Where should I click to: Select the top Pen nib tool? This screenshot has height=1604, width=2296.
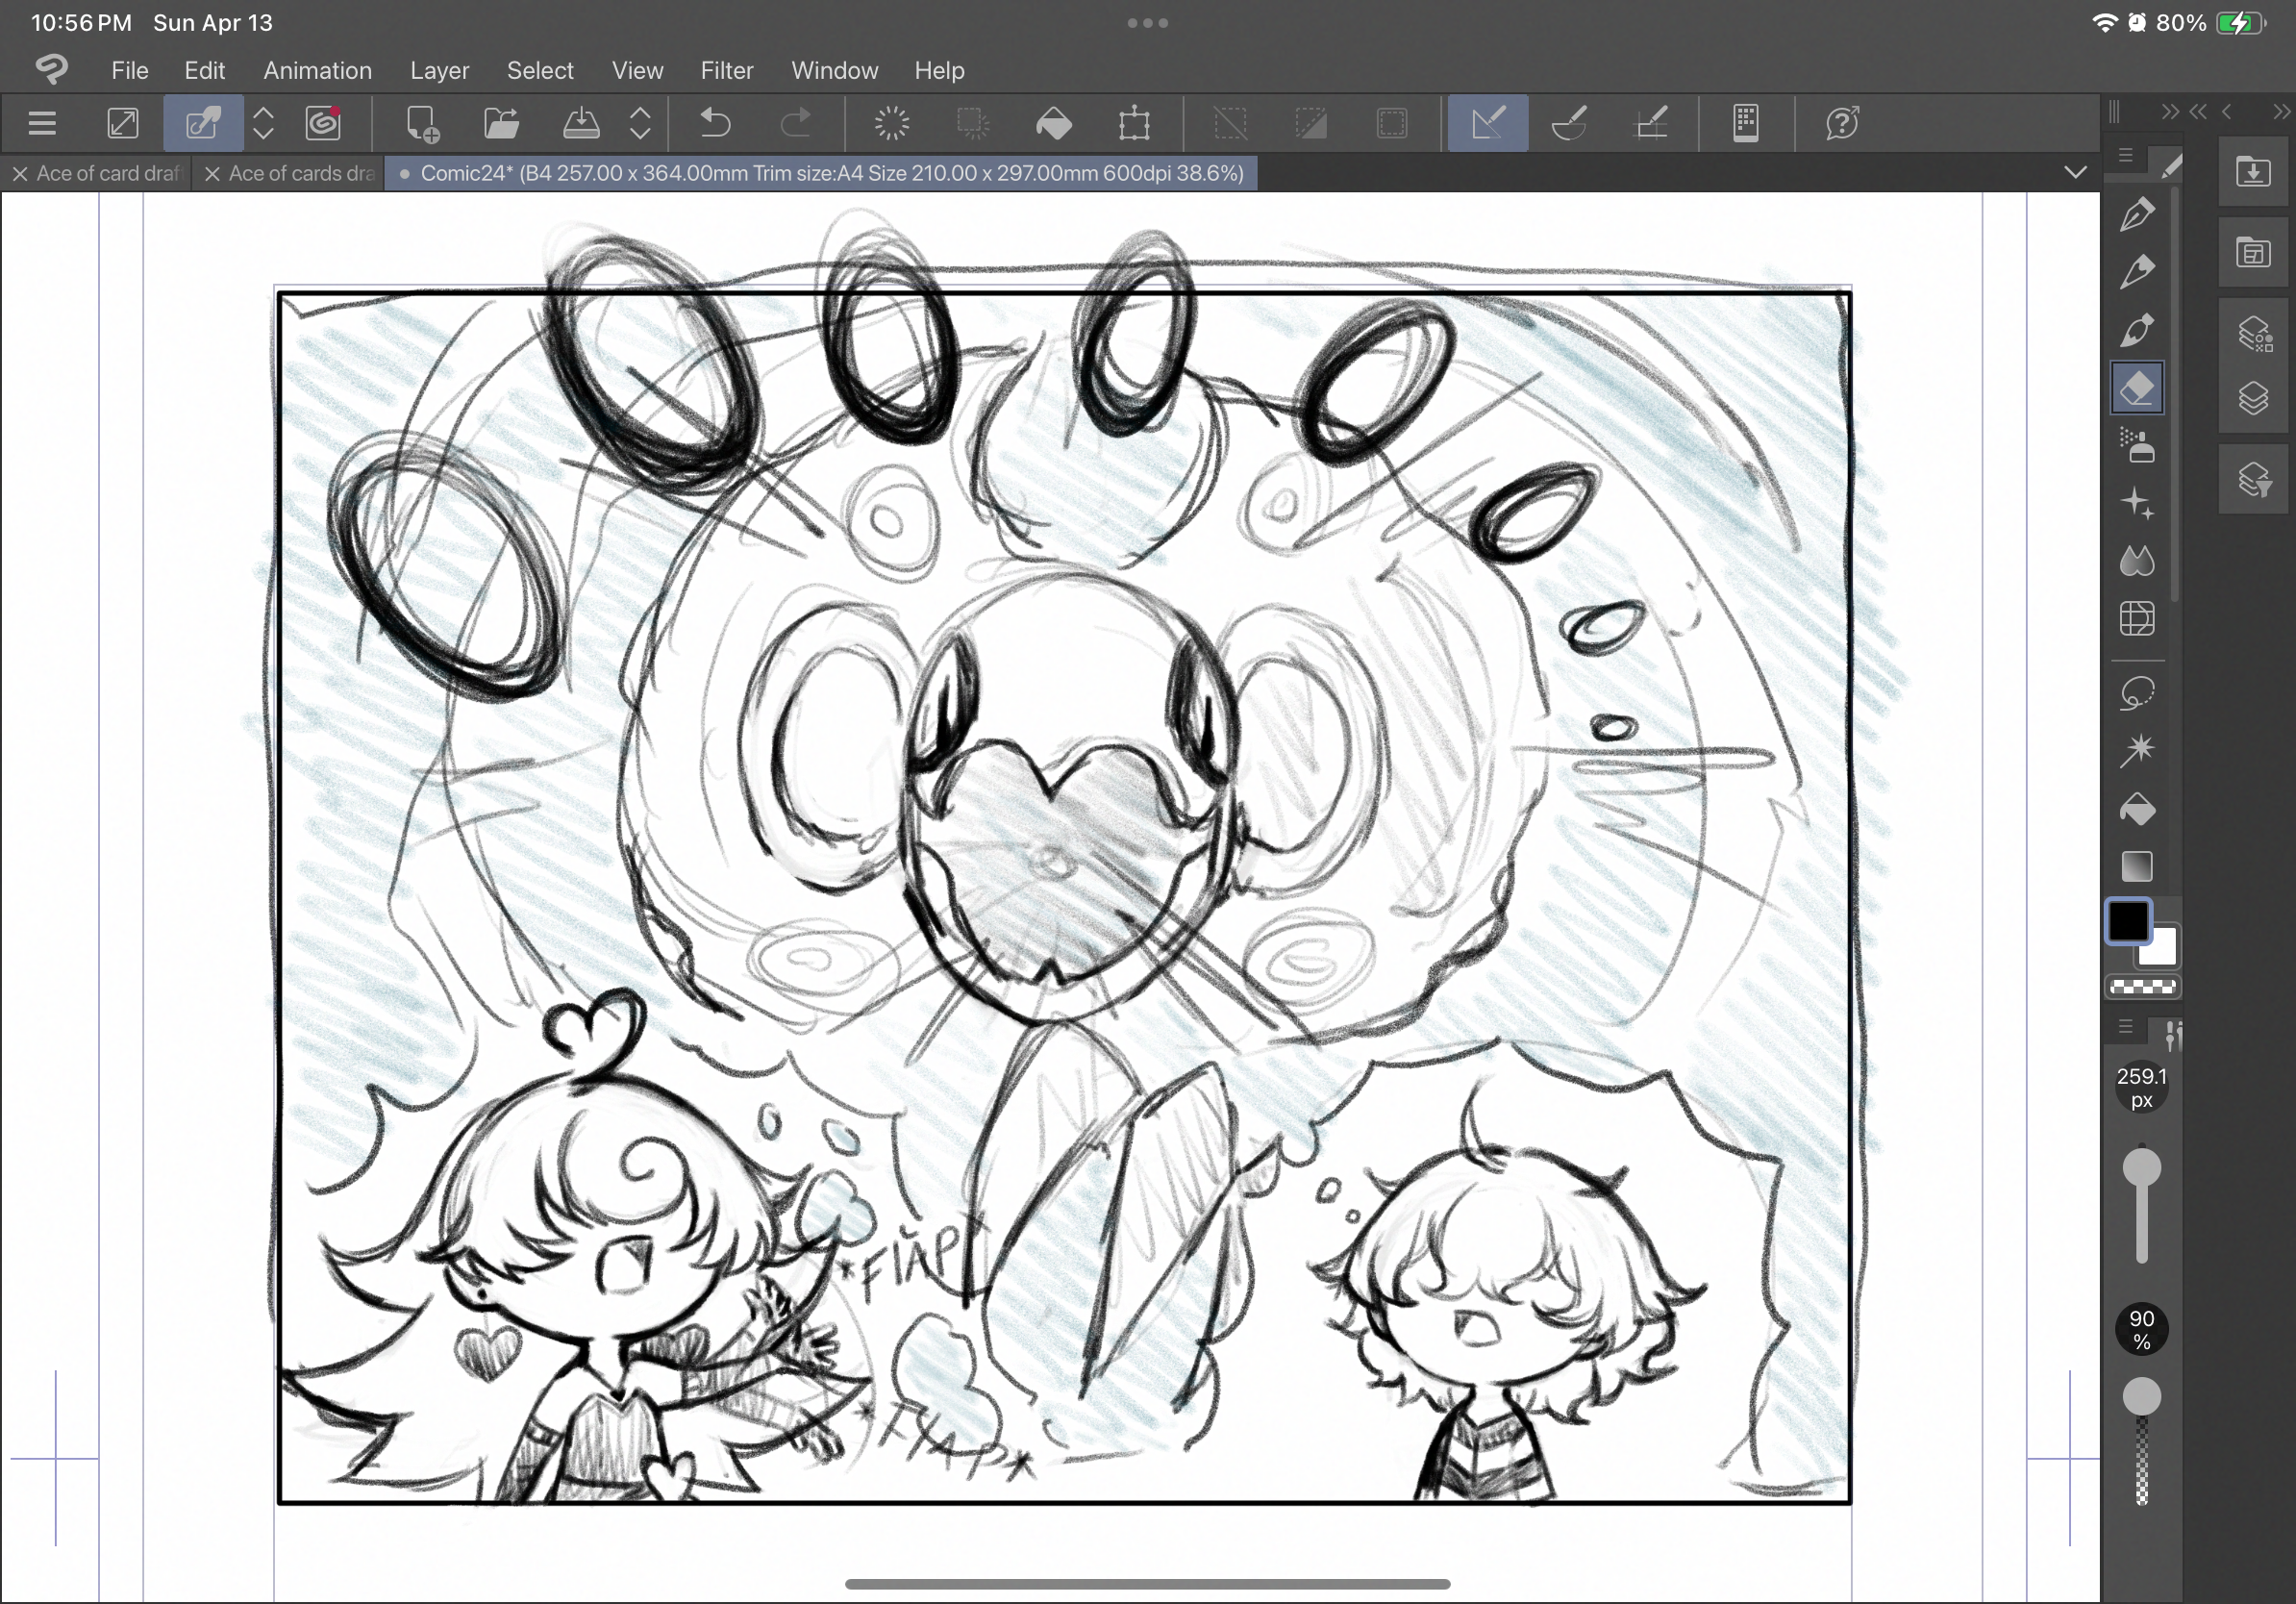2137,214
